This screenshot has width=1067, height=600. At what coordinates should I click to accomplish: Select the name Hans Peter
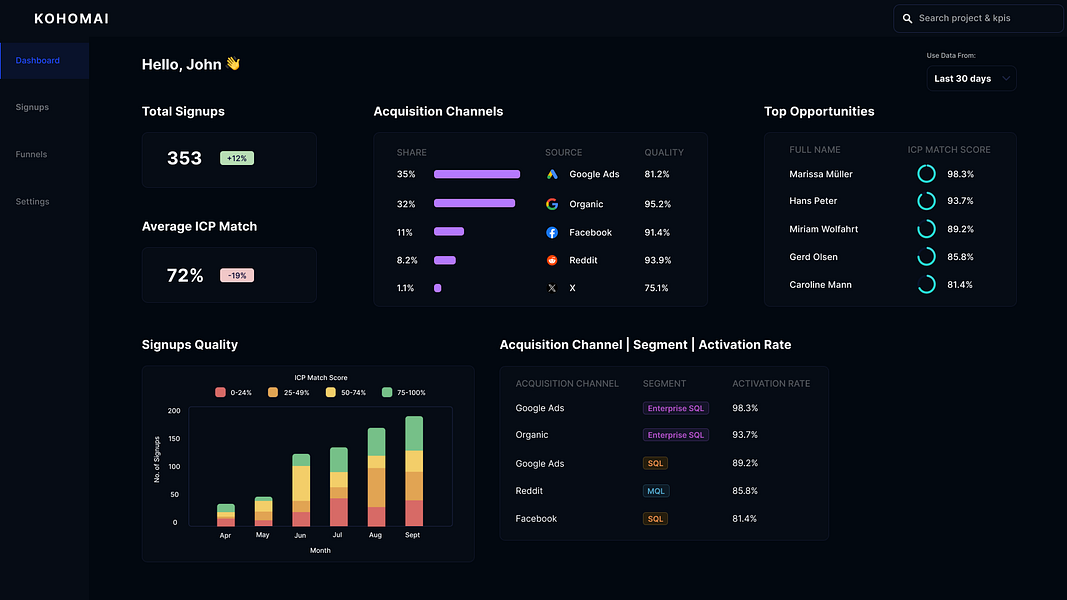(813, 201)
